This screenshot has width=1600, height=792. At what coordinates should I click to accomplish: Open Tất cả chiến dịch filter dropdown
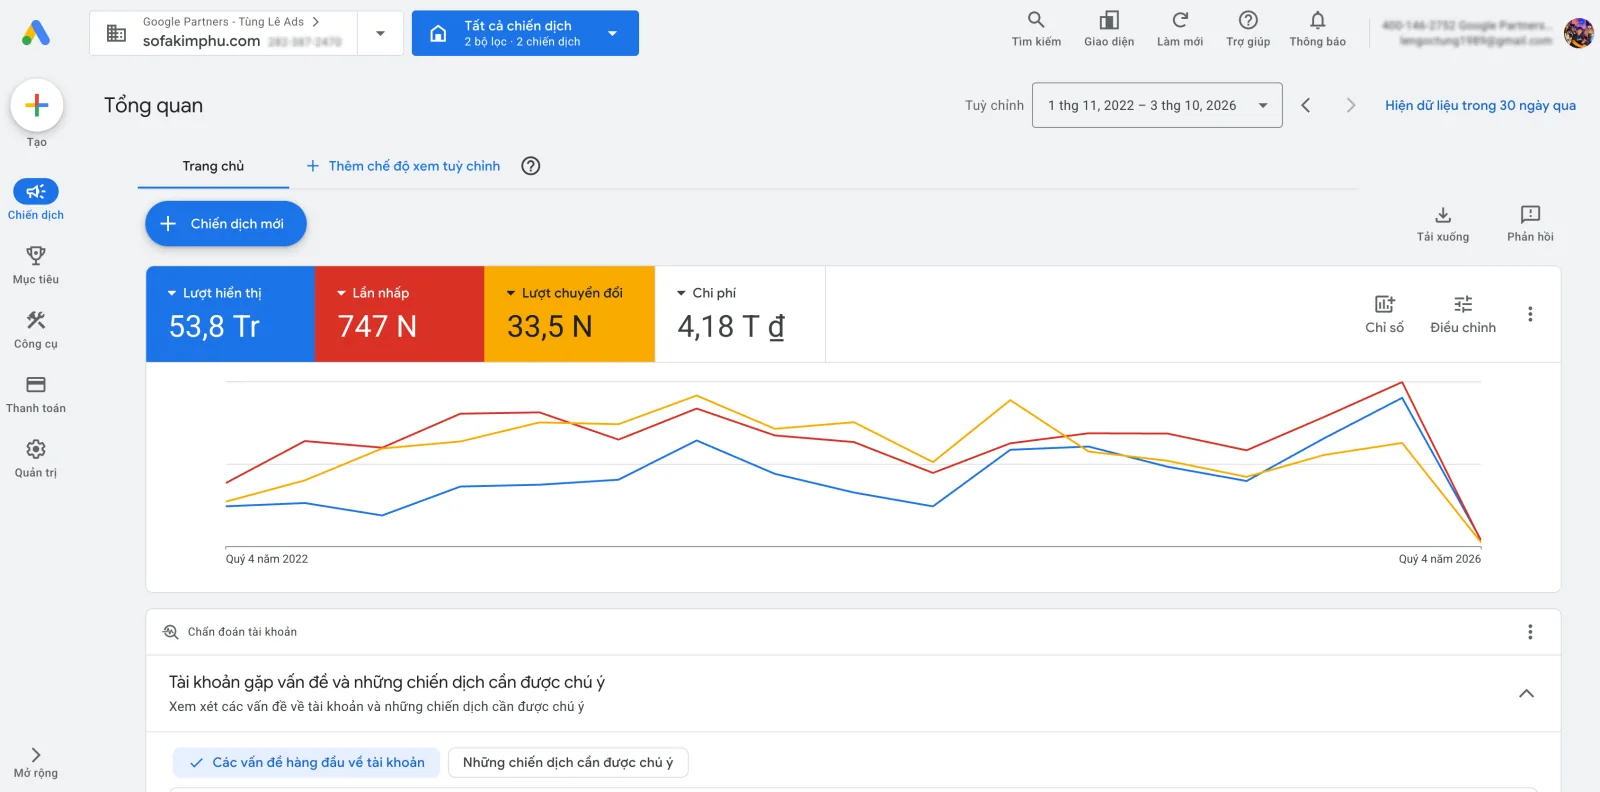[x=525, y=33]
